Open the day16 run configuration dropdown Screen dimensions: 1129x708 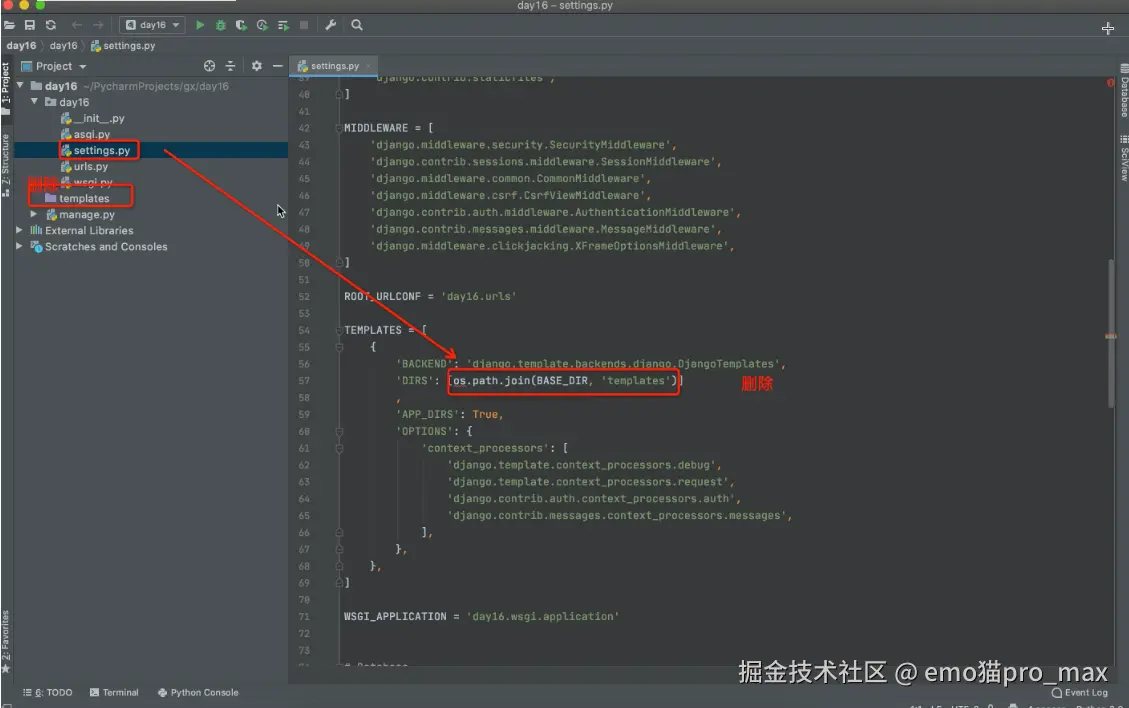click(x=152, y=25)
